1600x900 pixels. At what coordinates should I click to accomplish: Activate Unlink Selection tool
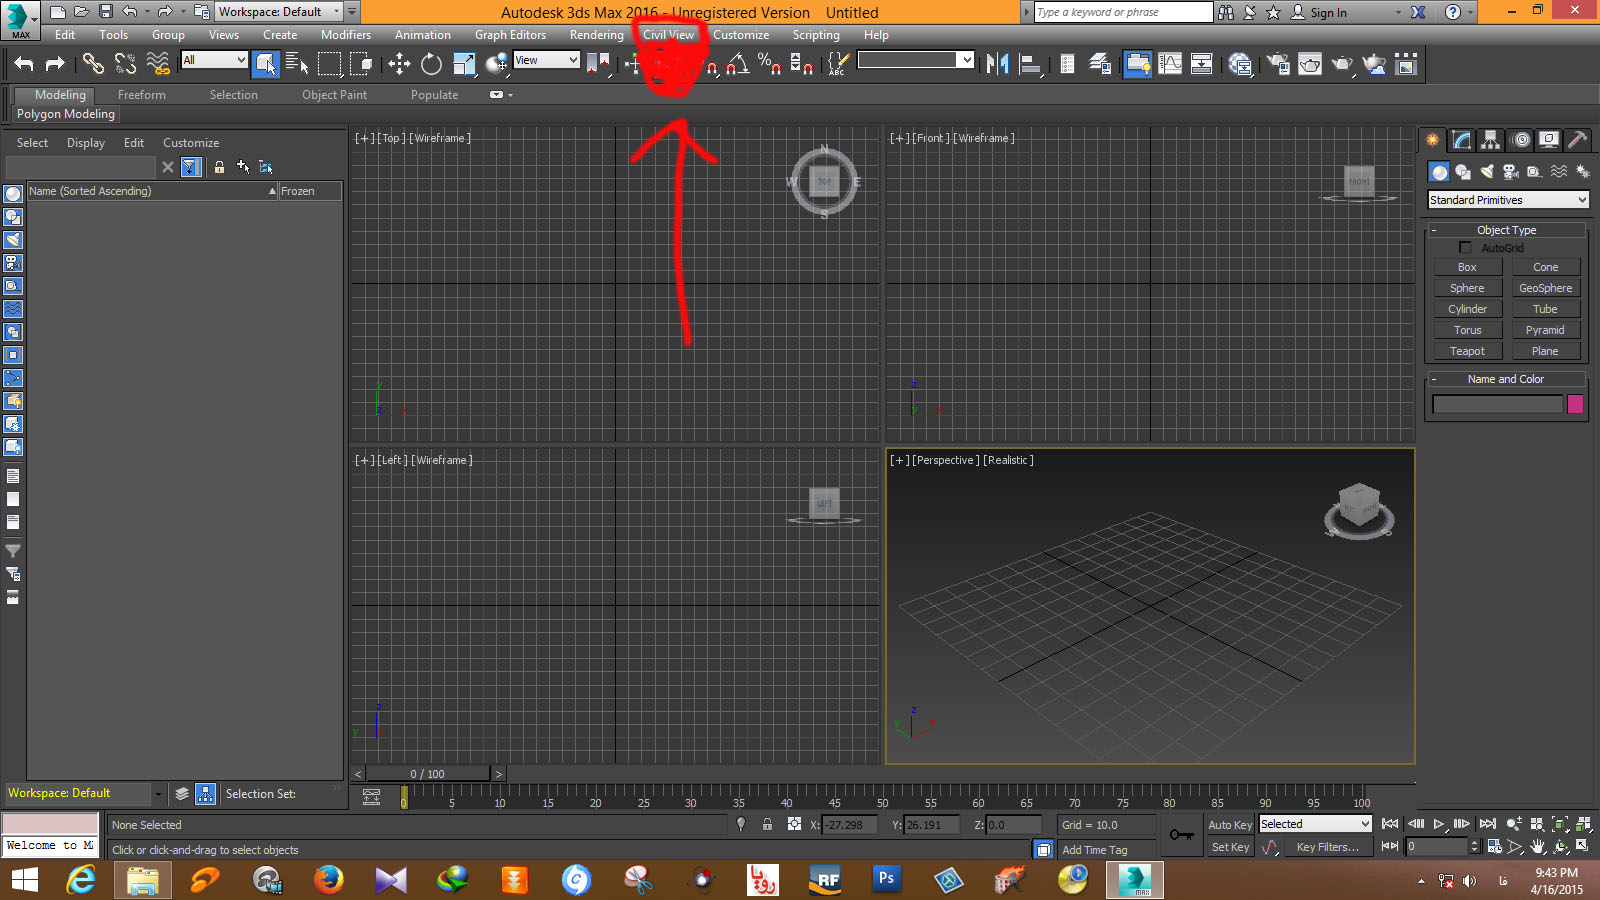click(125, 65)
